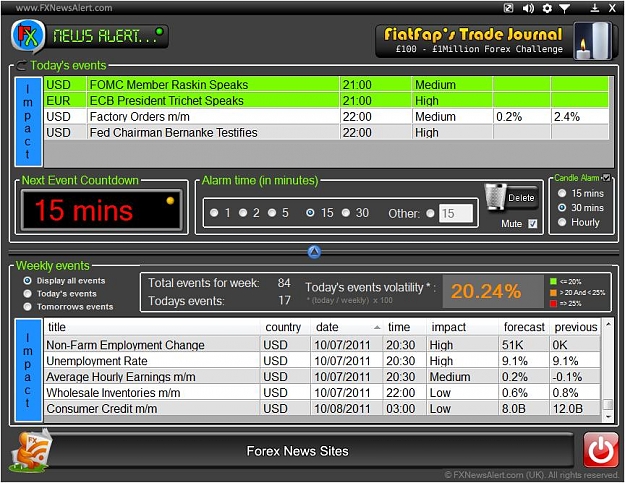Open the candle journal image
The height and width of the screenshot is (483, 625).
click(593, 41)
